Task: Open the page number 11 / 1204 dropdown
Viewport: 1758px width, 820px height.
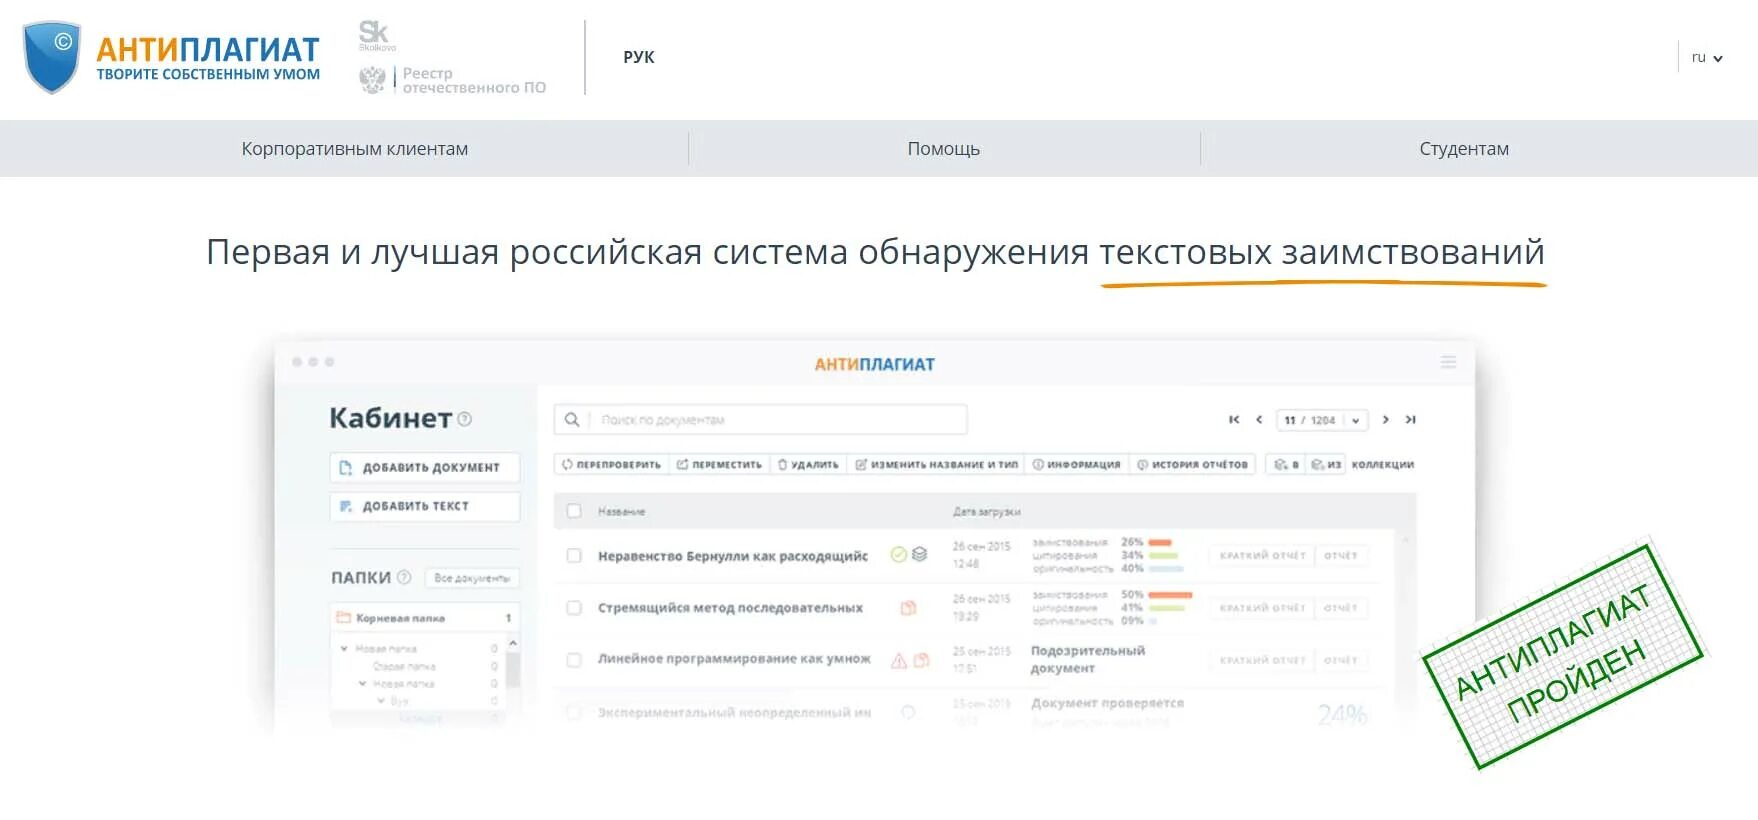Action: click(1322, 420)
